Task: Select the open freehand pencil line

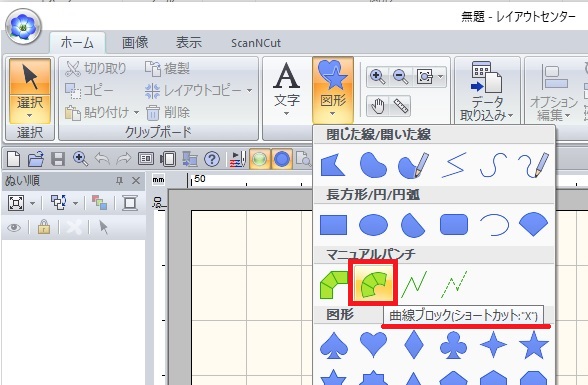Action: [x=533, y=165]
